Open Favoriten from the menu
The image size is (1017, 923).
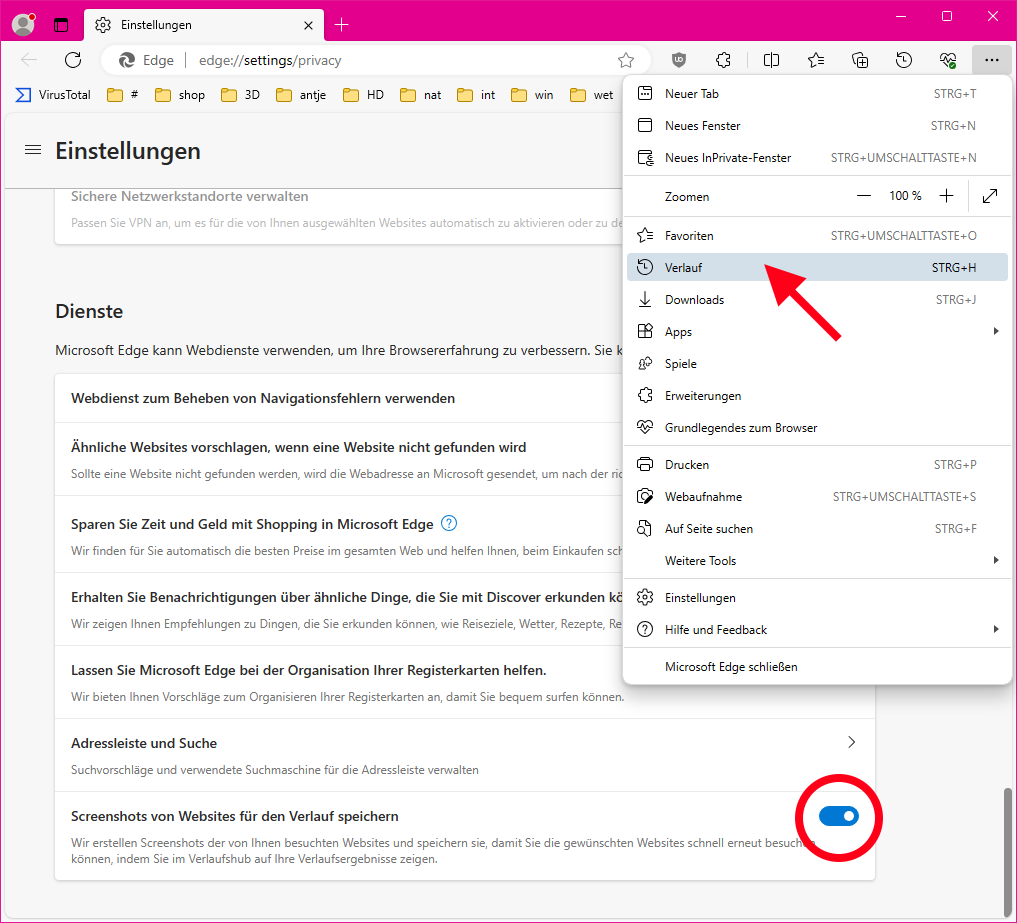coord(817,235)
